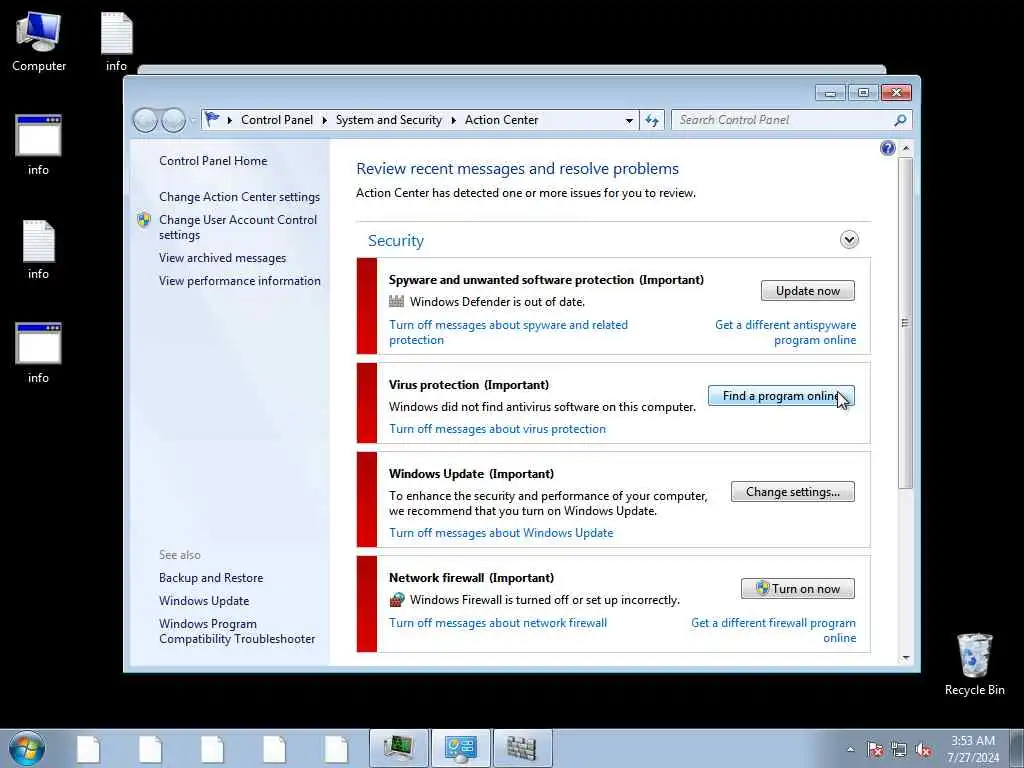The width and height of the screenshot is (1024, 768).
Task: Open Windows Update See also link
Action: click(x=204, y=601)
